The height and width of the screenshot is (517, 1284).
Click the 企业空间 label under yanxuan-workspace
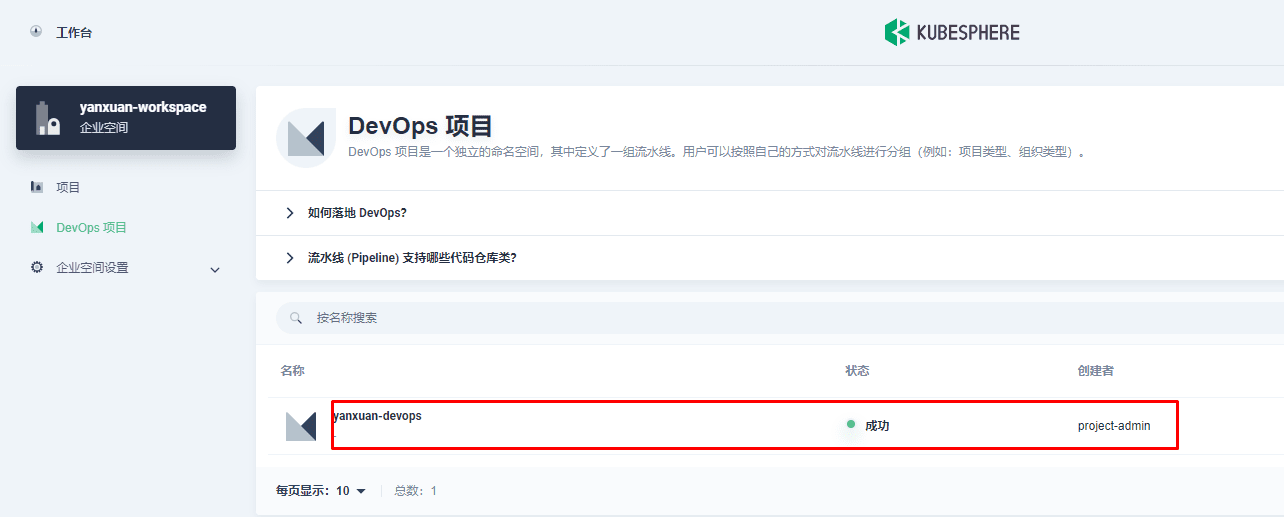[104, 127]
